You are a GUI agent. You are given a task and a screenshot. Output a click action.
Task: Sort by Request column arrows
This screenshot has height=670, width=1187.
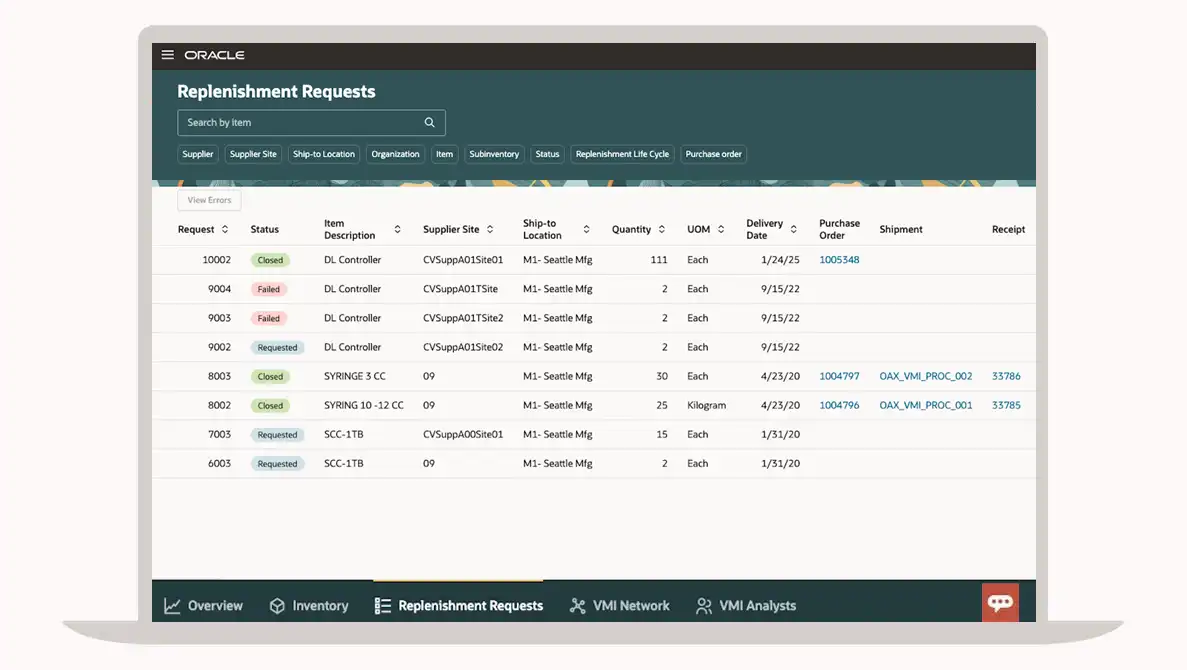[x=225, y=230]
